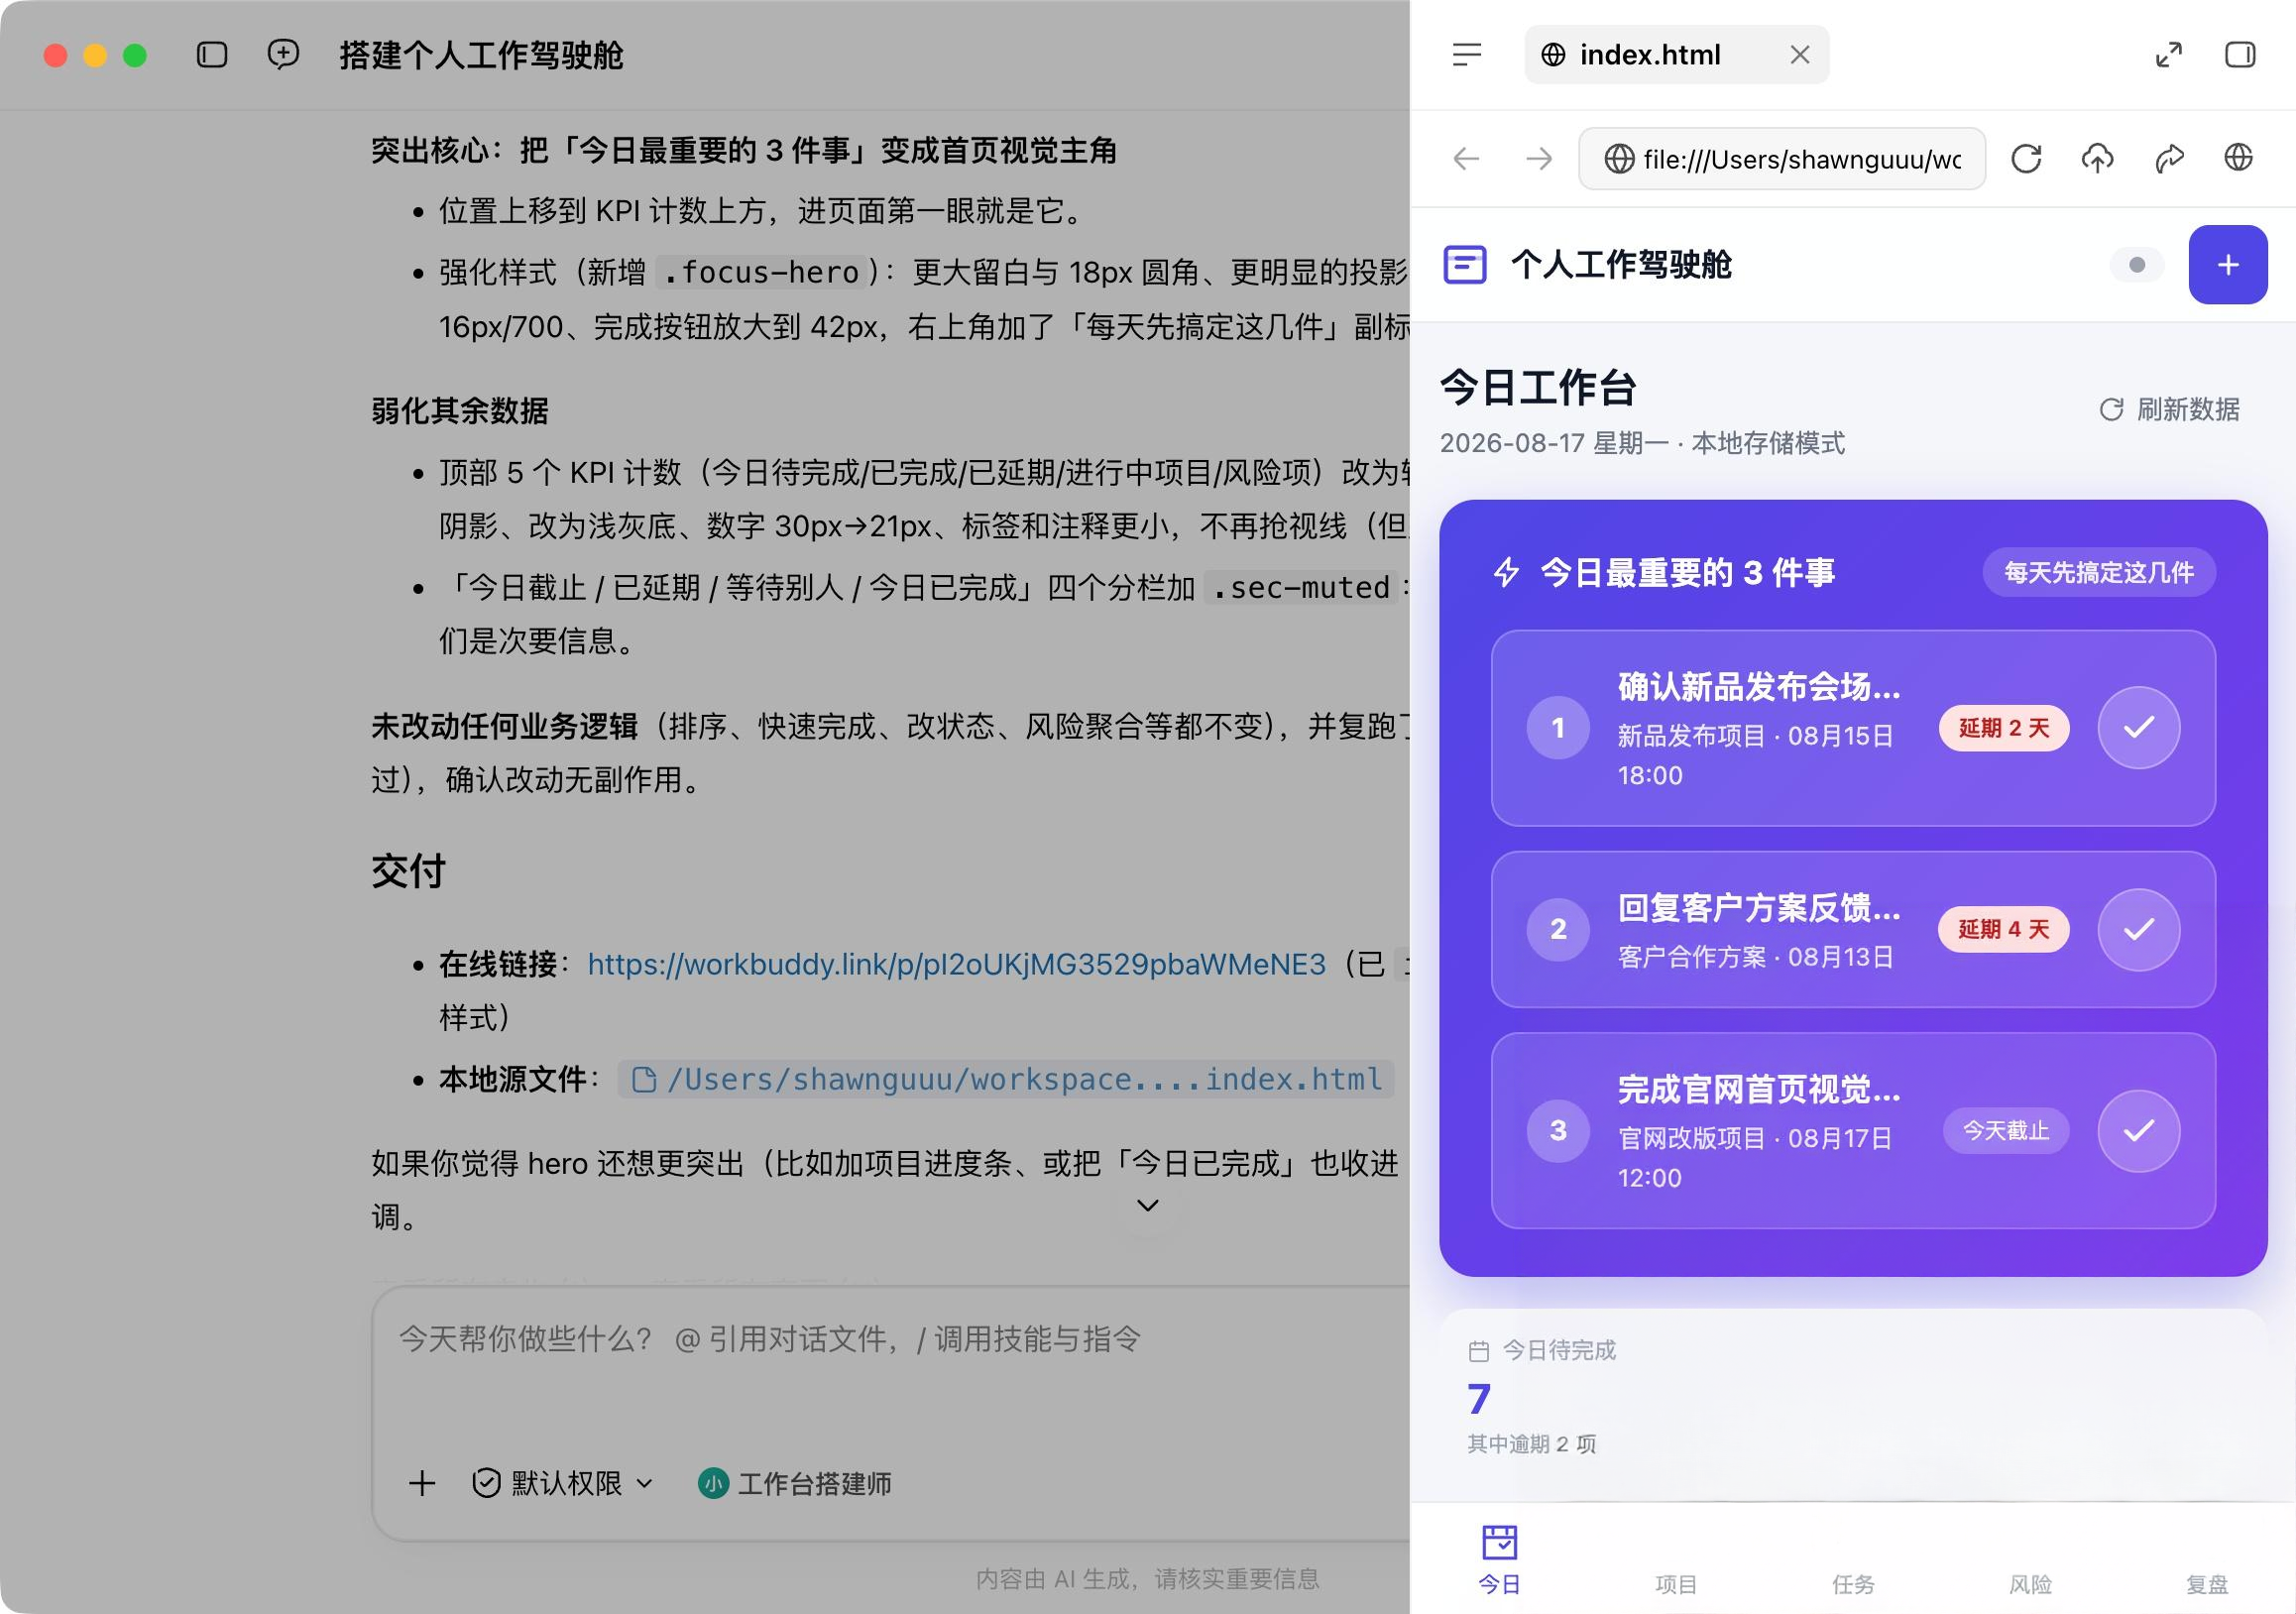This screenshot has width=2296, height=1614.
Task: Expand the preview to fullscreen
Action: click(x=2168, y=54)
